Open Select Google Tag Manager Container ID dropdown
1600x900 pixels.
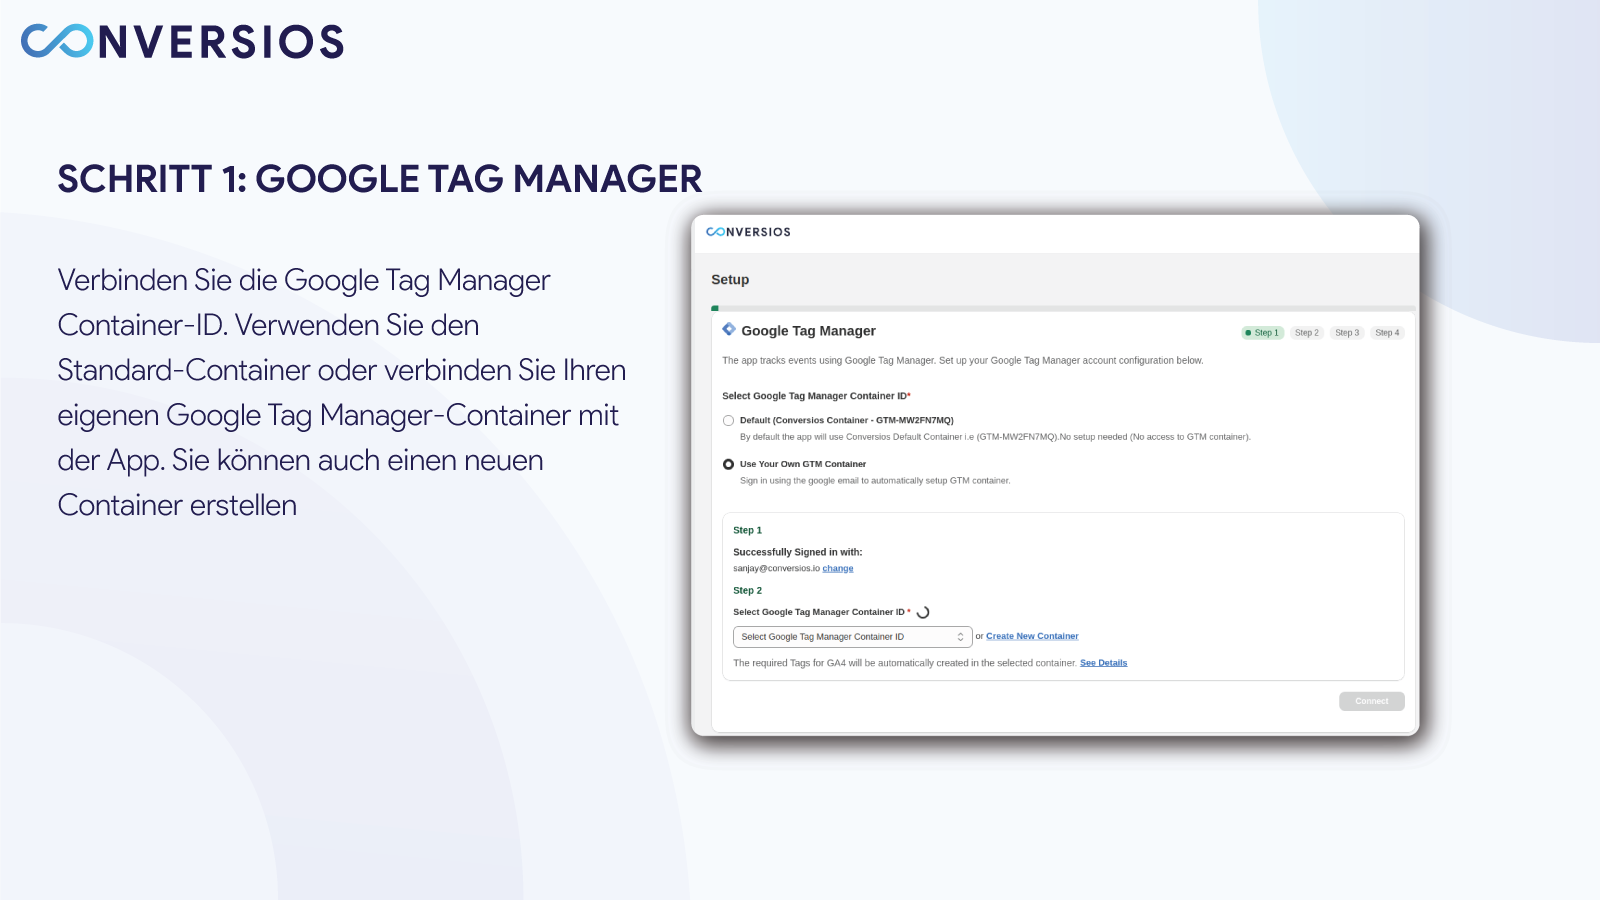(x=852, y=637)
